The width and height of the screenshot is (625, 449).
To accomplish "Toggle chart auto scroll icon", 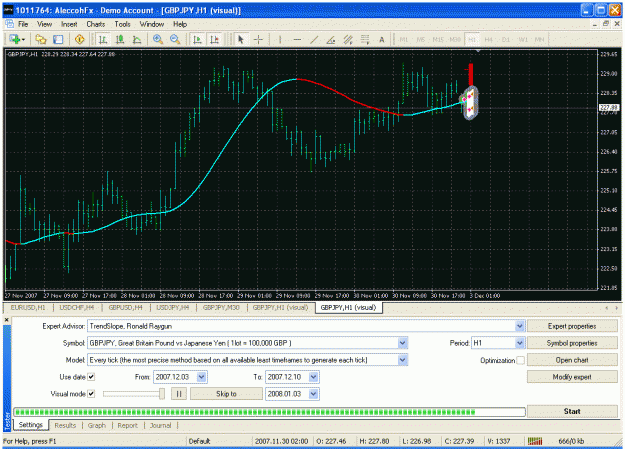I will [x=197, y=39].
